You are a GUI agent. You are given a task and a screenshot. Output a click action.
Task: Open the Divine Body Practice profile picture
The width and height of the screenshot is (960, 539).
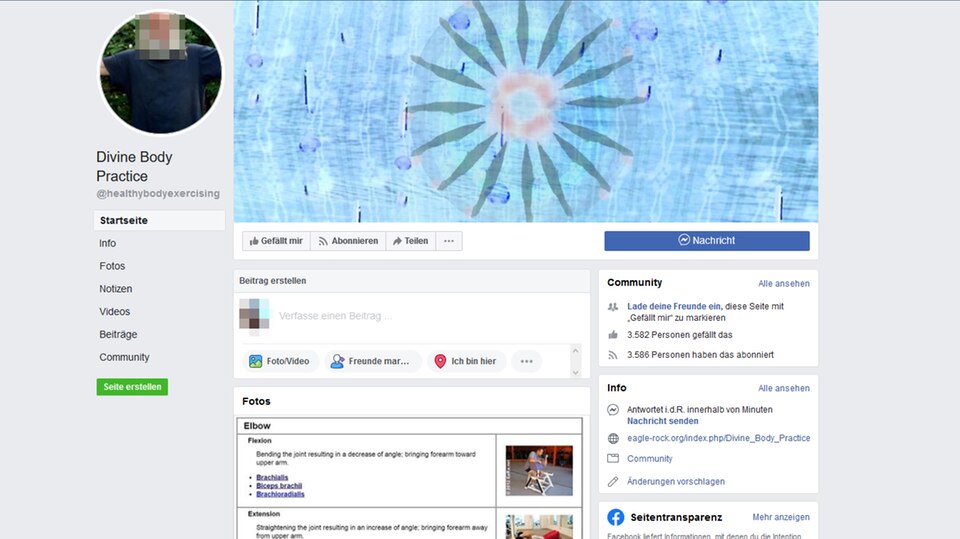tap(161, 72)
